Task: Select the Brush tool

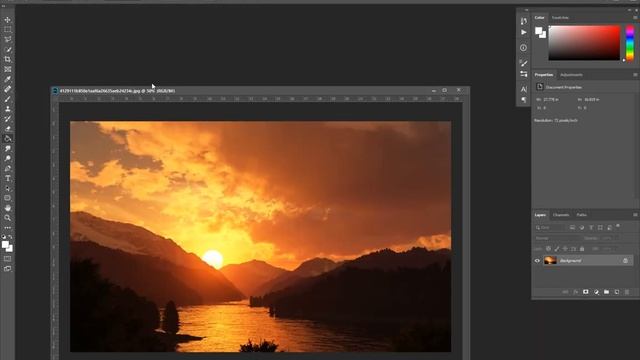Action: (7, 99)
